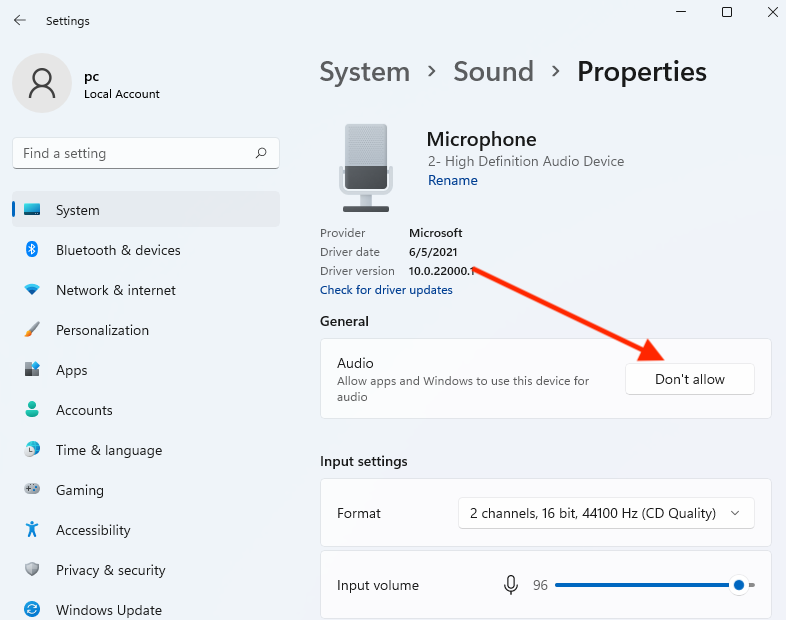Image resolution: width=786 pixels, height=620 pixels.
Task: Click Check for driver updates link
Action: (x=386, y=290)
